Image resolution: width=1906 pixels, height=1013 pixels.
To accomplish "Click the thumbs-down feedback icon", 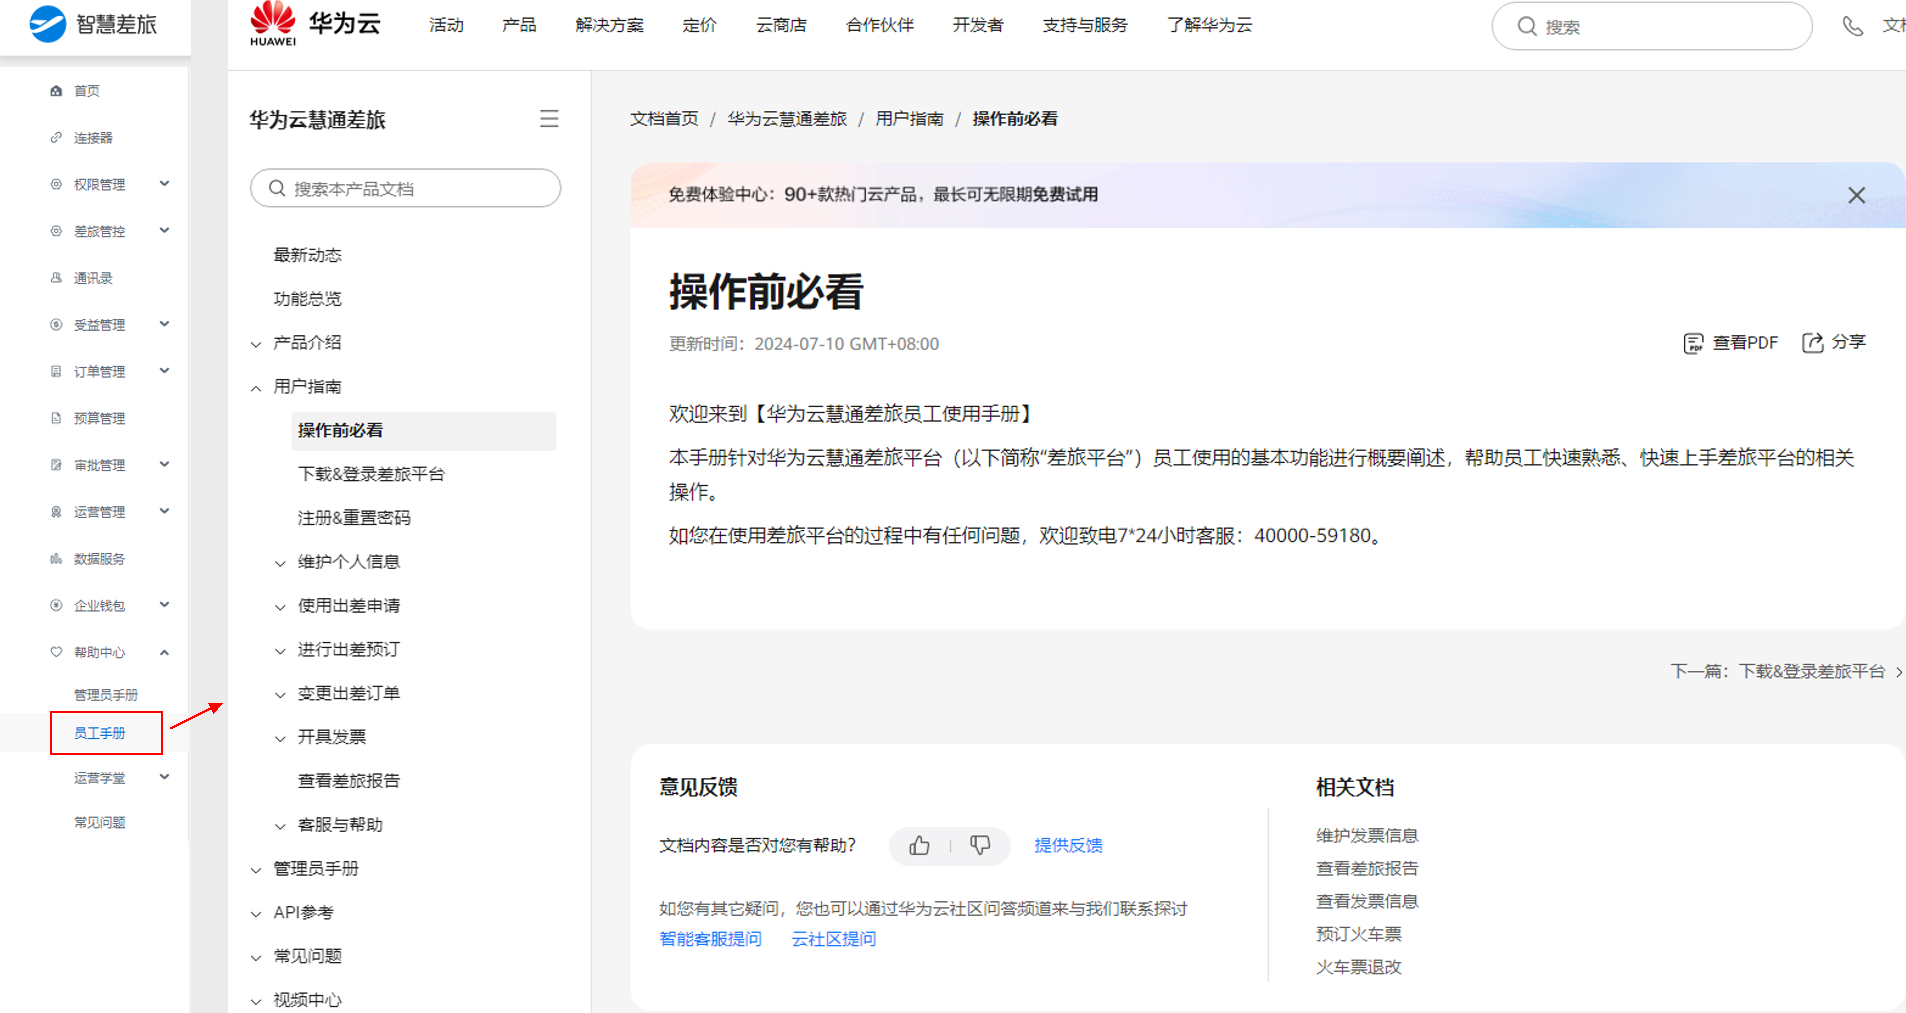I will tap(980, 846).
